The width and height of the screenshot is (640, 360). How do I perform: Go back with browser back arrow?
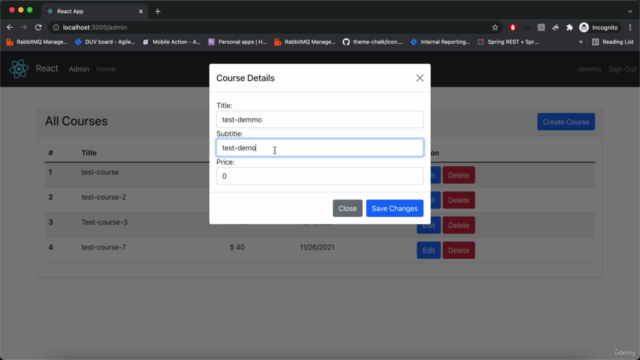[10, 27]
